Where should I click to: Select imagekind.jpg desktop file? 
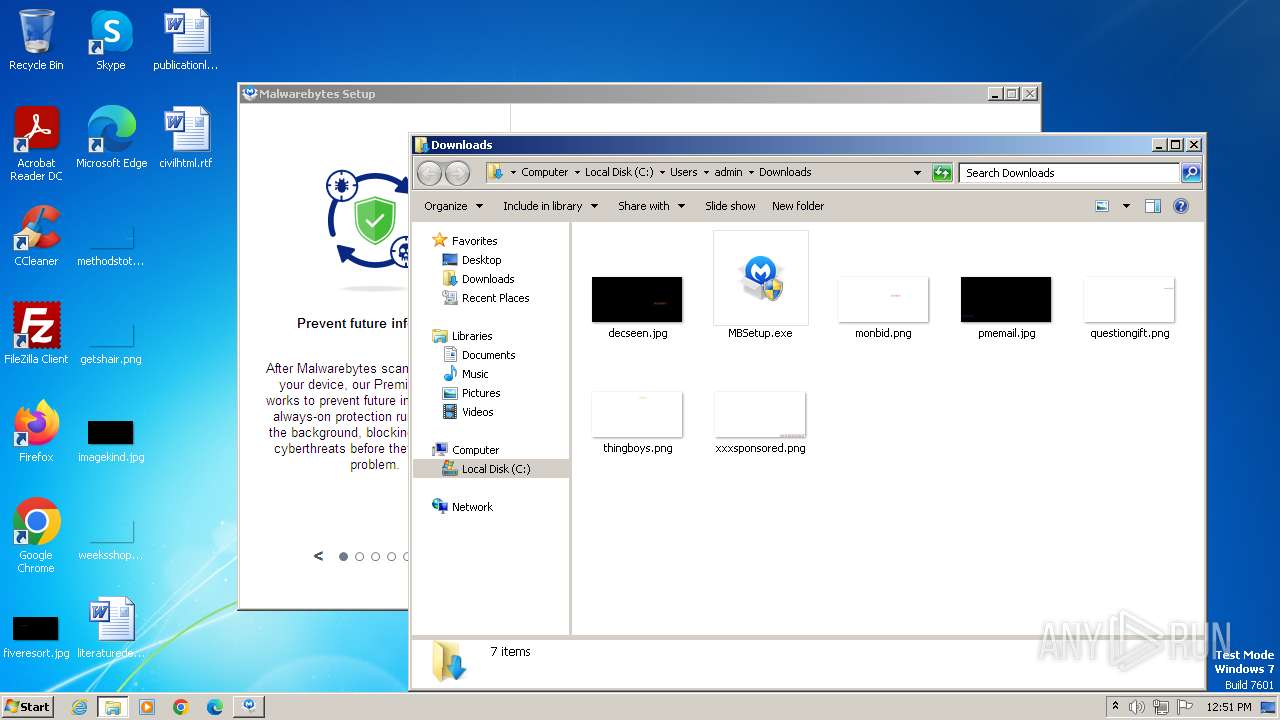[x=111, y=439]
